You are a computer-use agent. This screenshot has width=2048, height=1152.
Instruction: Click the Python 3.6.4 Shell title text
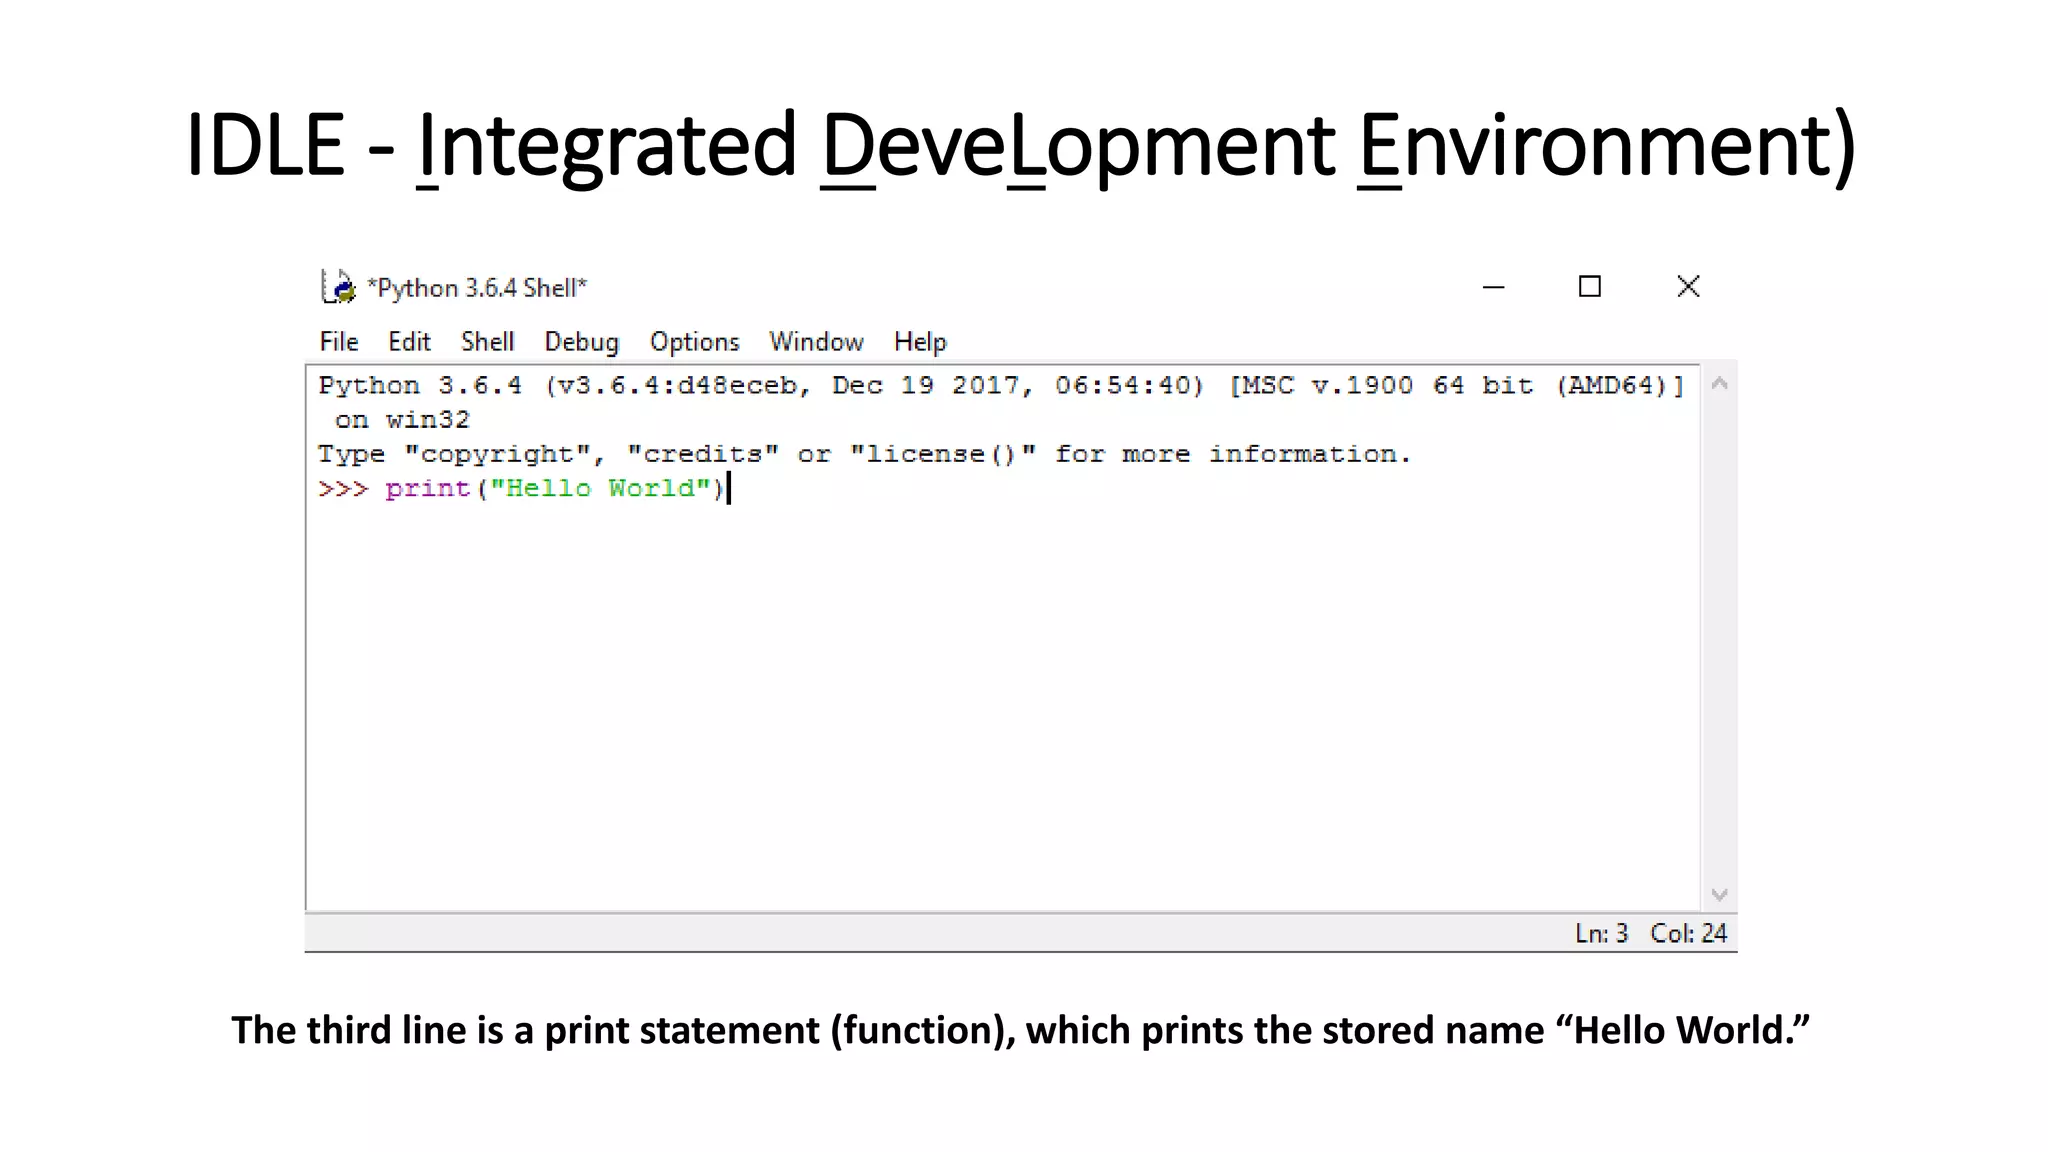[x=477, y=288]
